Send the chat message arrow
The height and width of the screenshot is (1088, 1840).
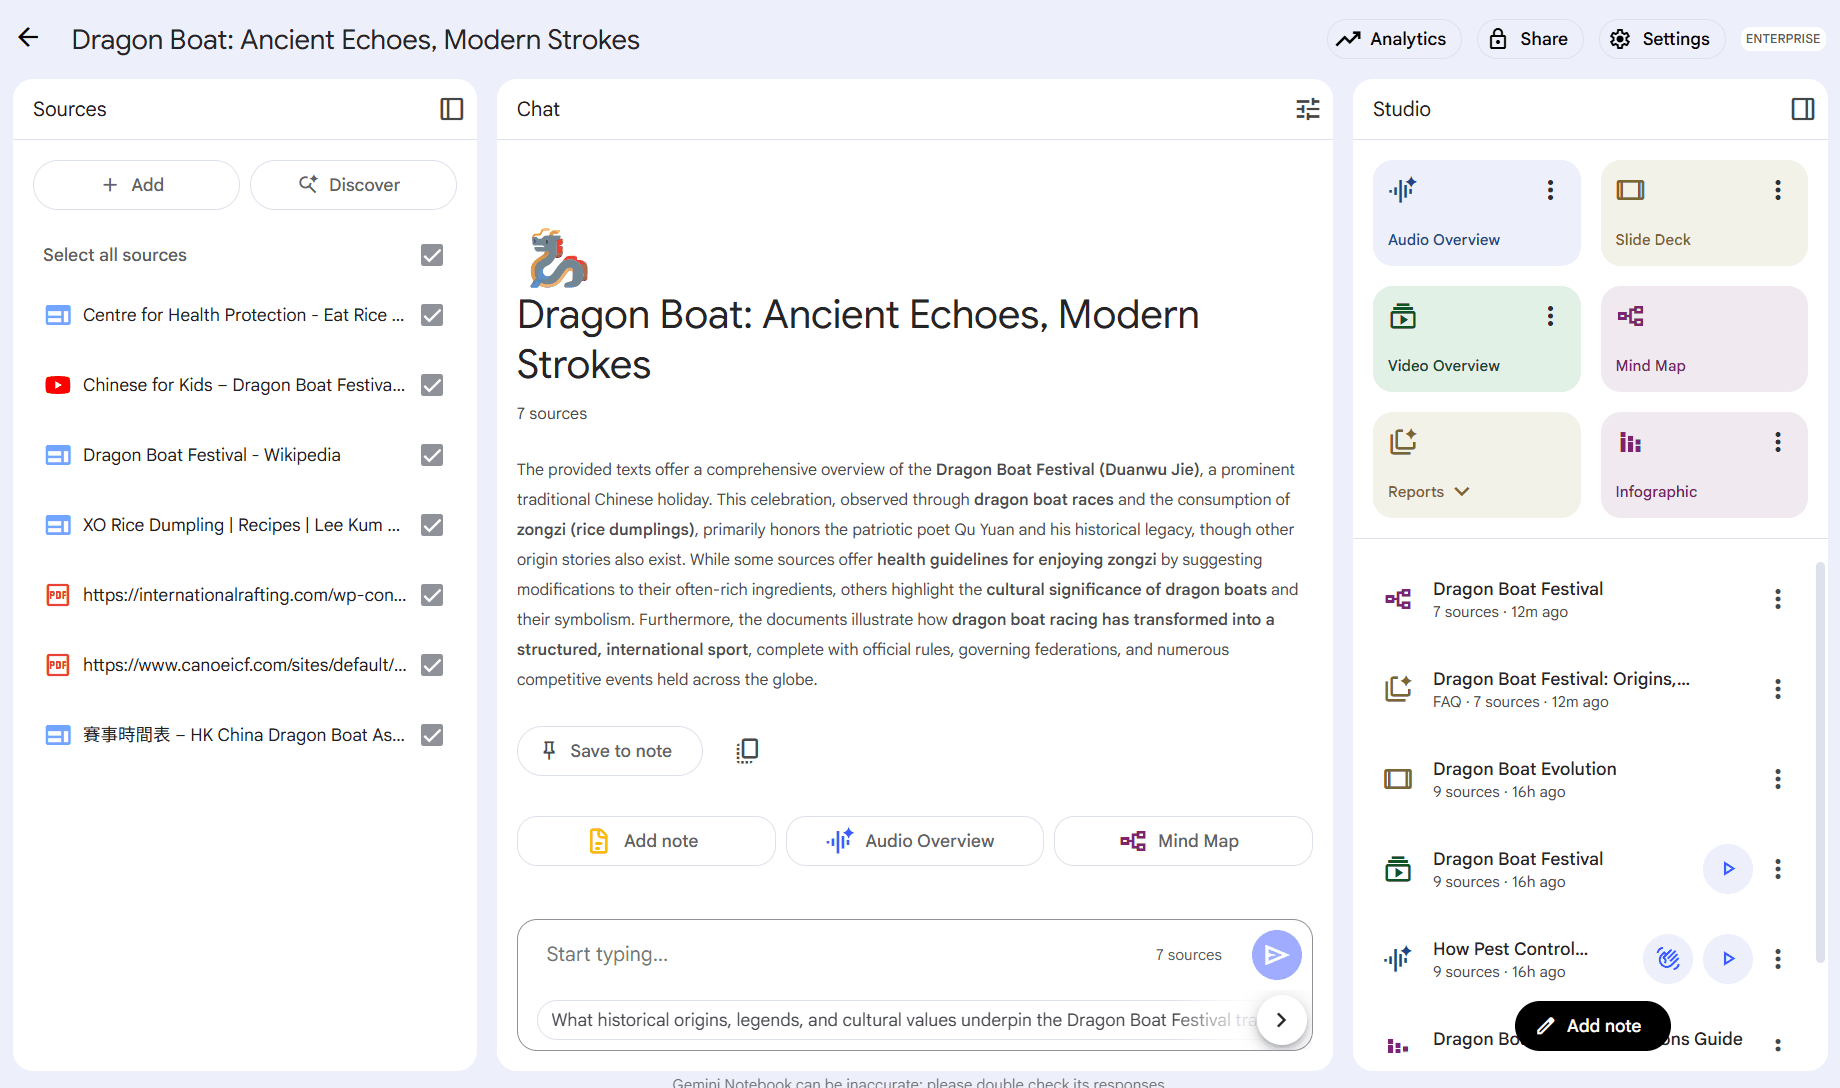click(1277, 955)
